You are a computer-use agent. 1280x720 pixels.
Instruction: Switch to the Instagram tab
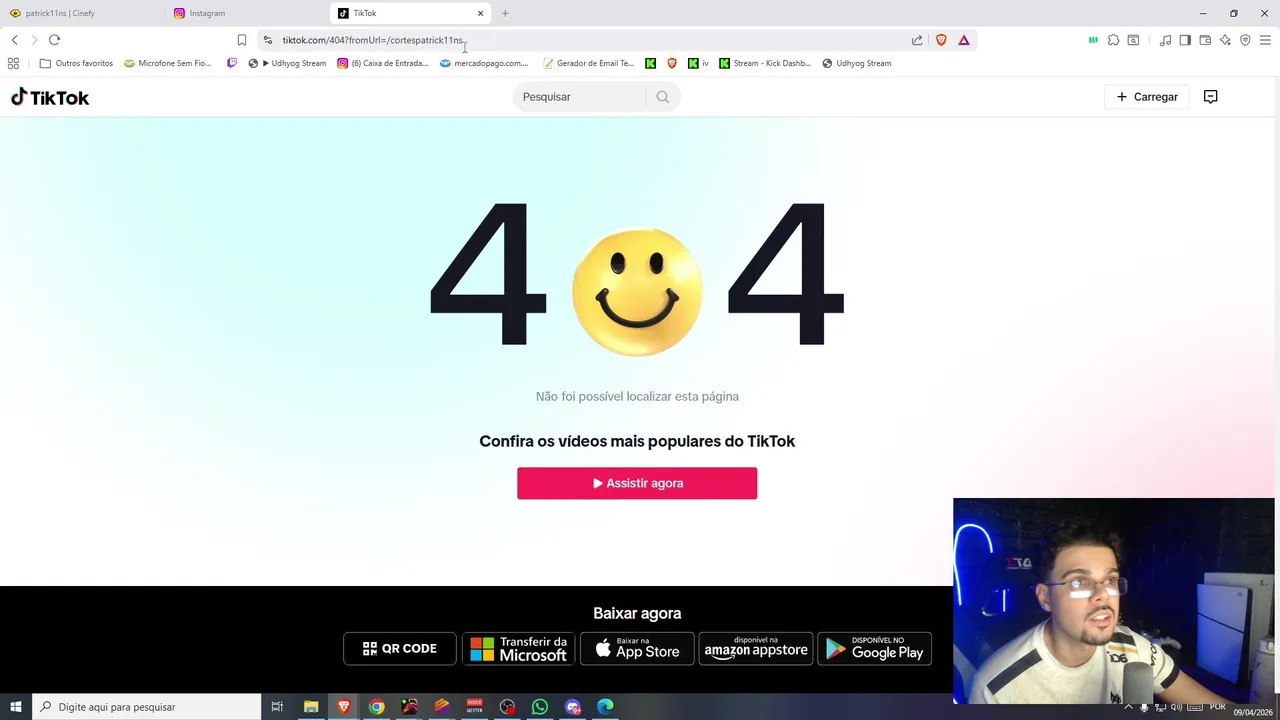tap(247, 13)
